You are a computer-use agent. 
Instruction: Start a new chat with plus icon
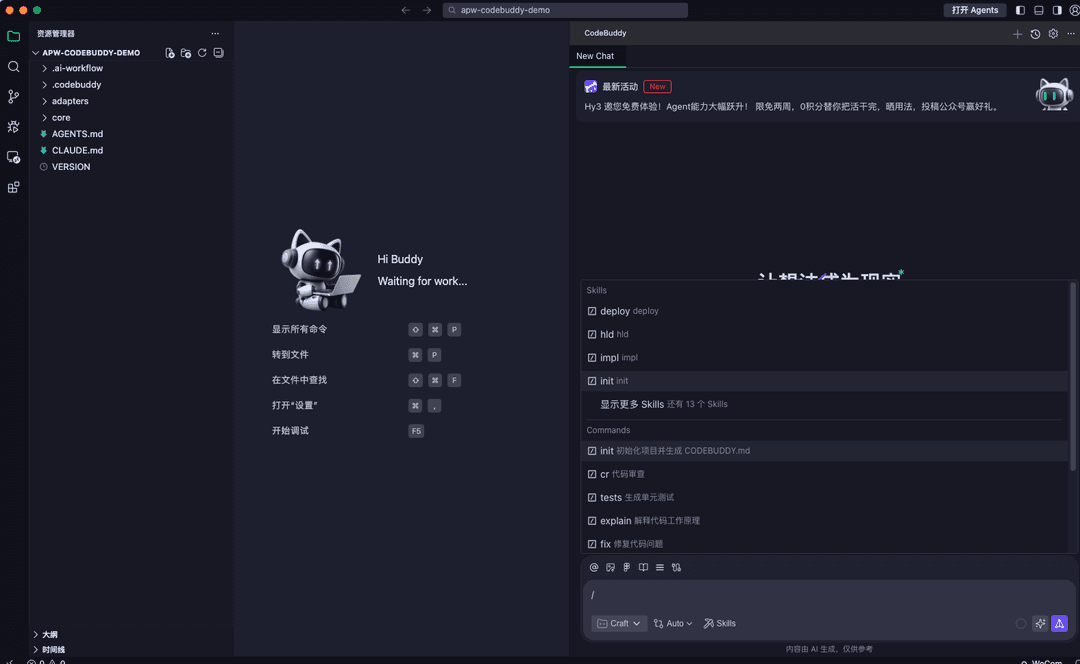(x=1017, y=34)
